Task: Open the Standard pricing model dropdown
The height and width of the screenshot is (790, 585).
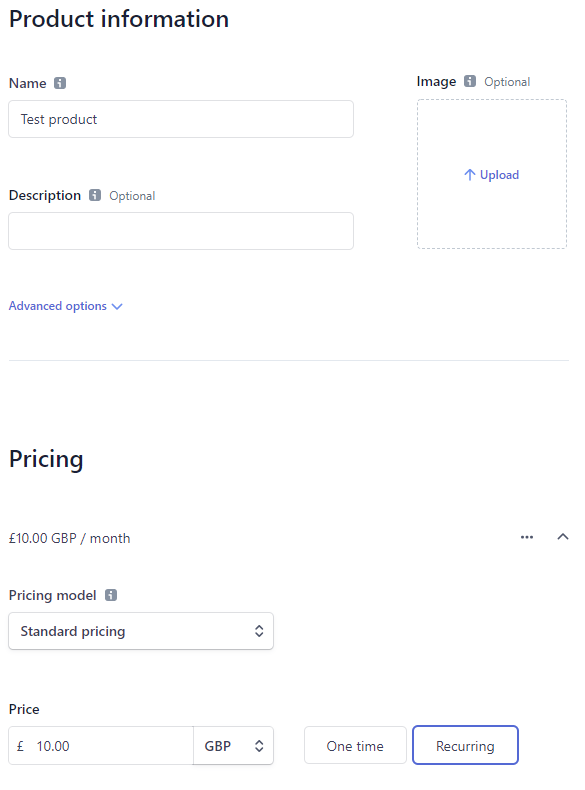Action: coord(141,631)
